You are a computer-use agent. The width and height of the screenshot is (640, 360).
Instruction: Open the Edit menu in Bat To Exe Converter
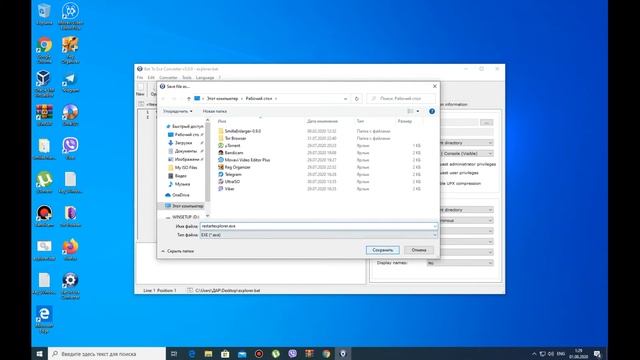click(x=151, y=78)
